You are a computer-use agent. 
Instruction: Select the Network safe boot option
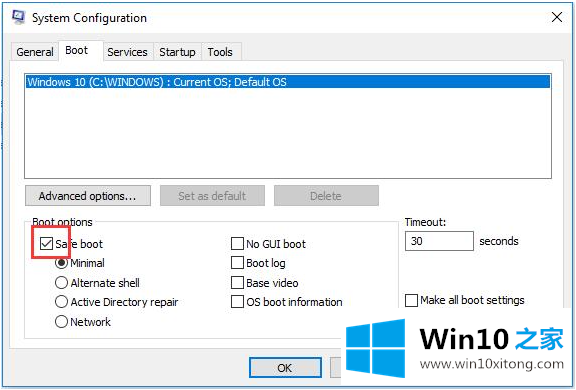61,322
